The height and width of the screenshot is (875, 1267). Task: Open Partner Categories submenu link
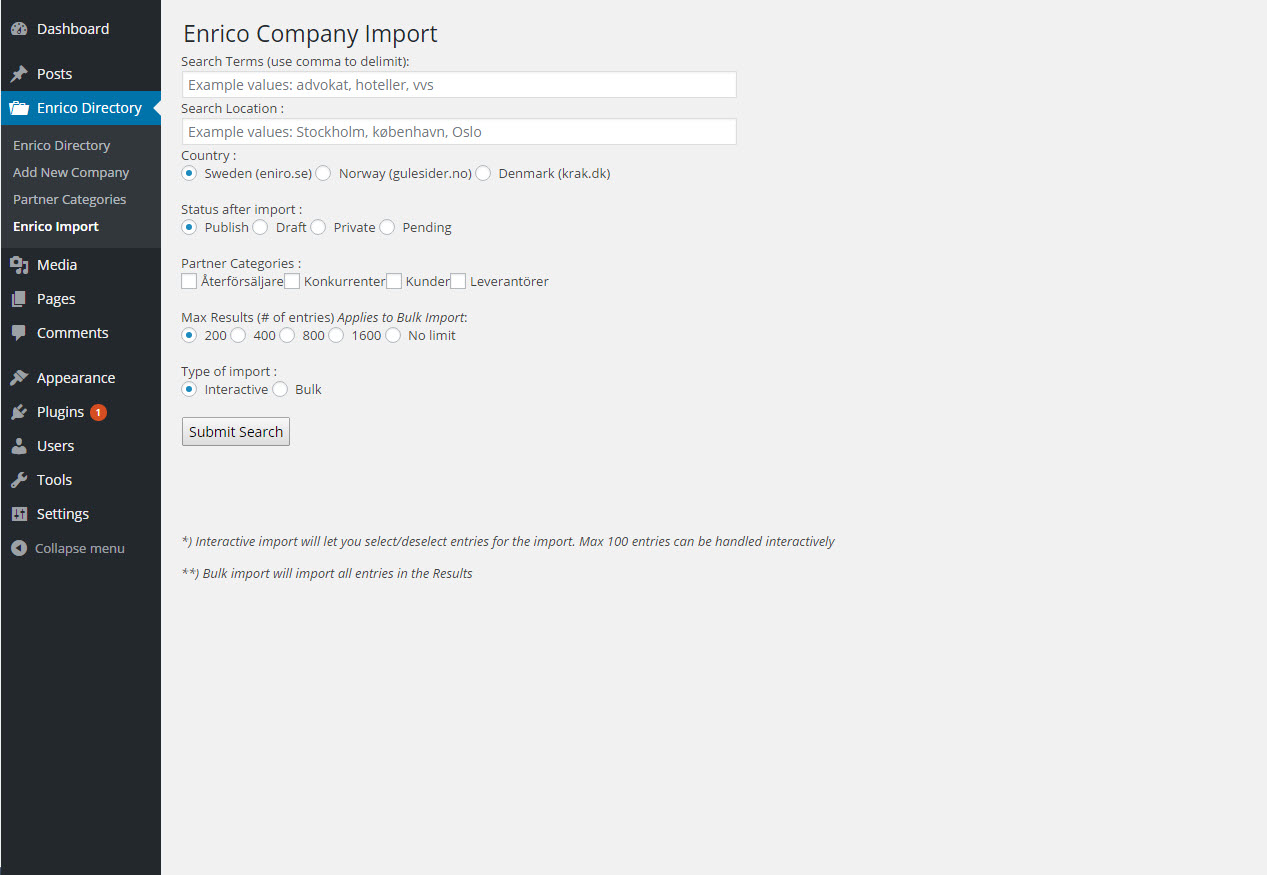pyautogui.click(x=70, y=199)
